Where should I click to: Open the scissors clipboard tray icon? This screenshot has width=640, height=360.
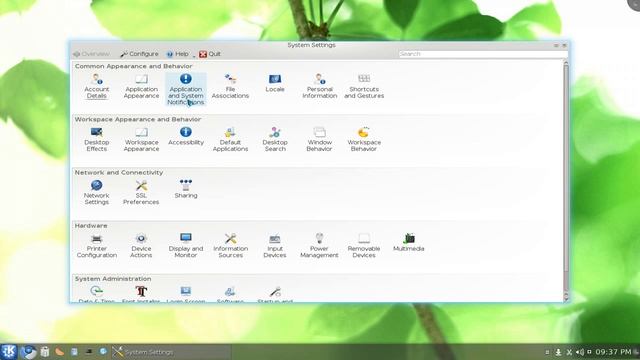[569, 352]
